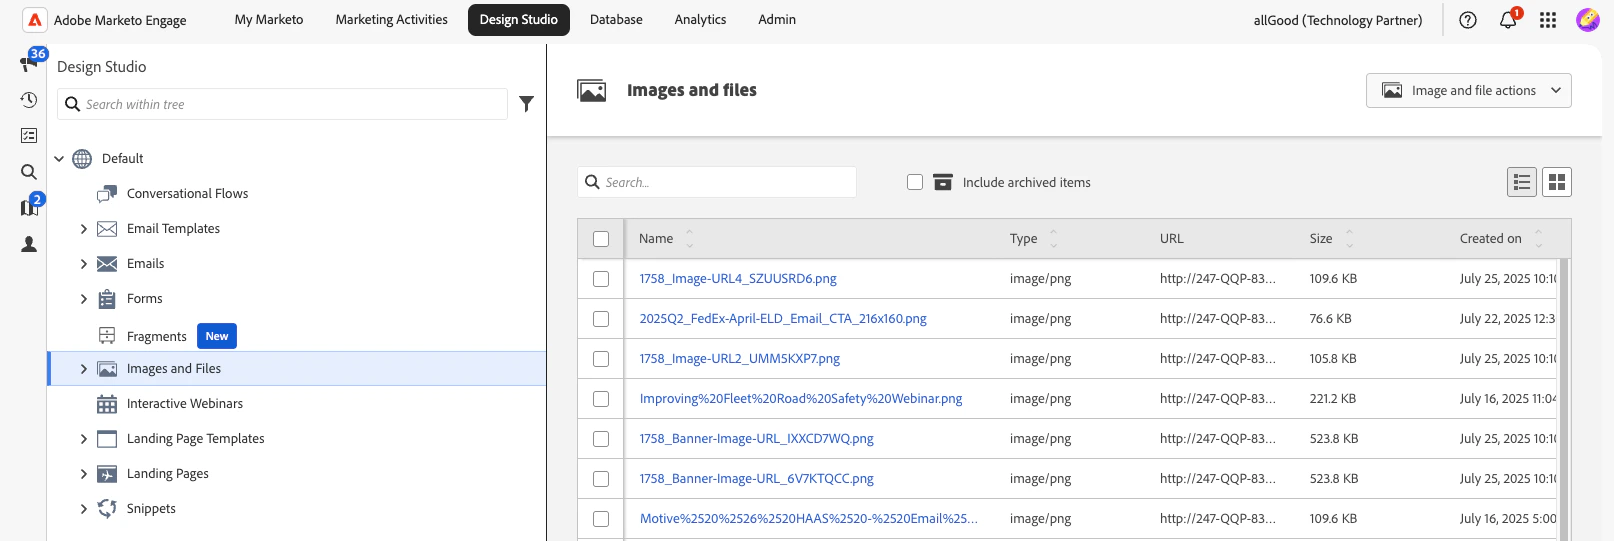Open the Image and file actions dropdown
The width and height of the screenshot is (1614, 541).
pos(1468,90)
